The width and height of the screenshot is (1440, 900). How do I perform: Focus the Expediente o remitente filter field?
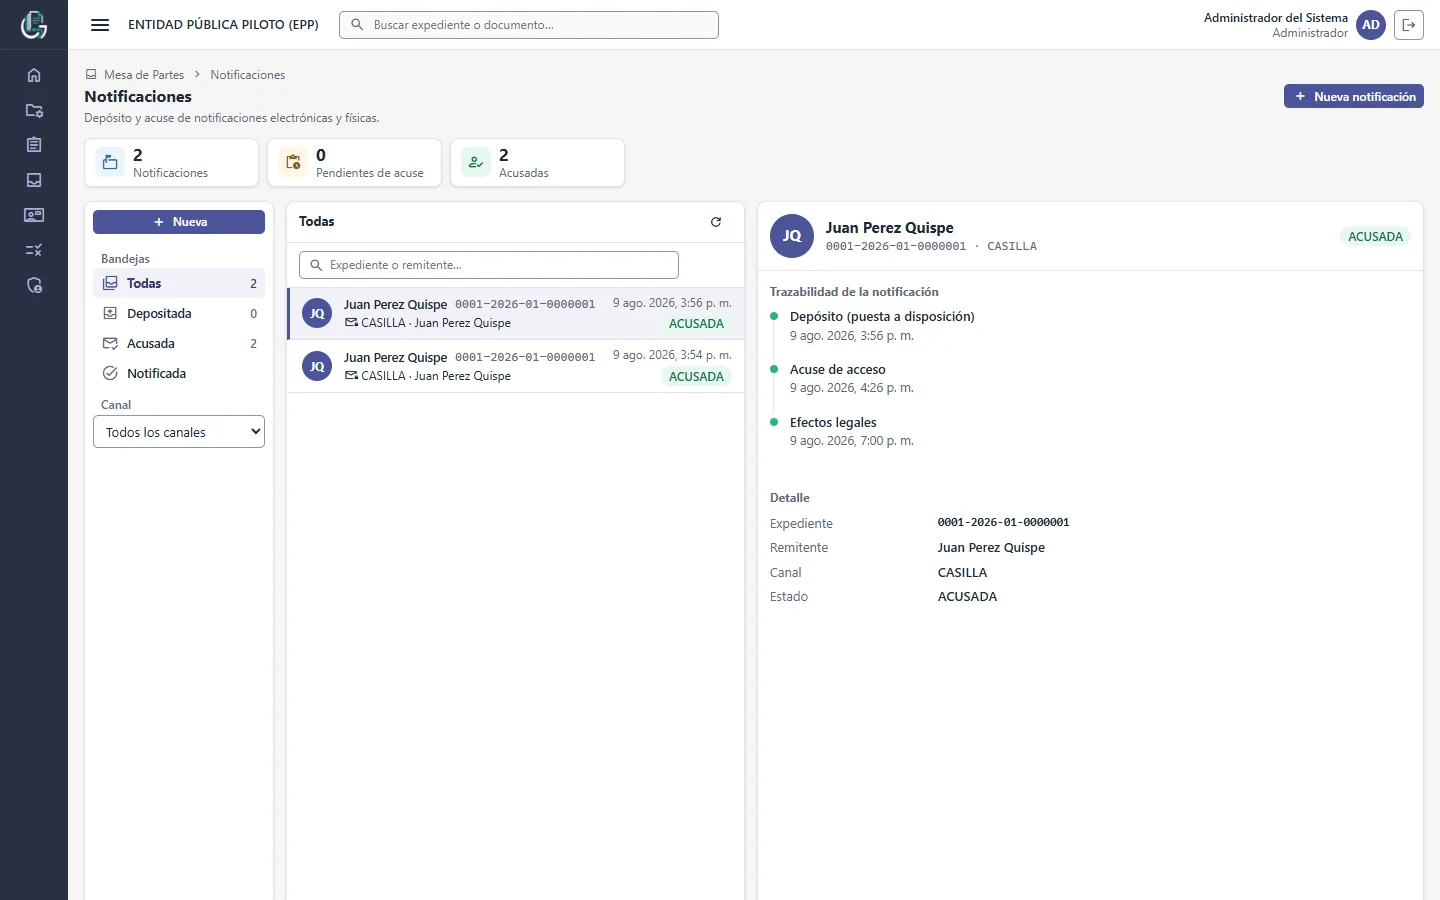[489, 265]
